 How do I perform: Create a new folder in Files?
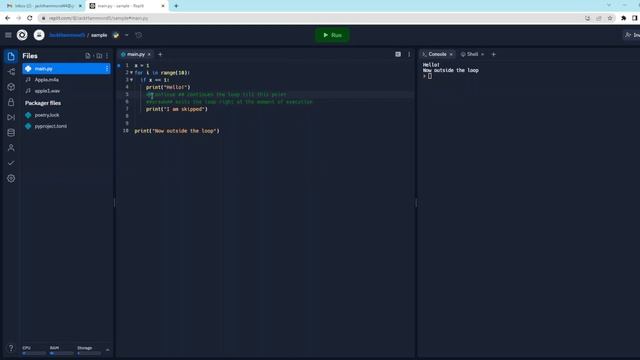pyautogui.click(x=99, y=56)
